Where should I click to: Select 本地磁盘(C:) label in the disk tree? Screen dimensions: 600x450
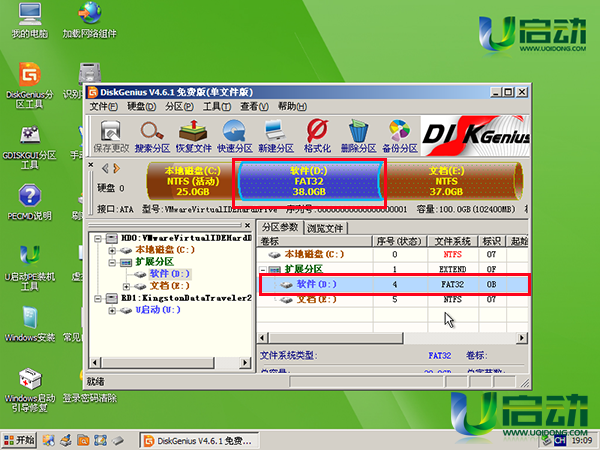[165, 250]
